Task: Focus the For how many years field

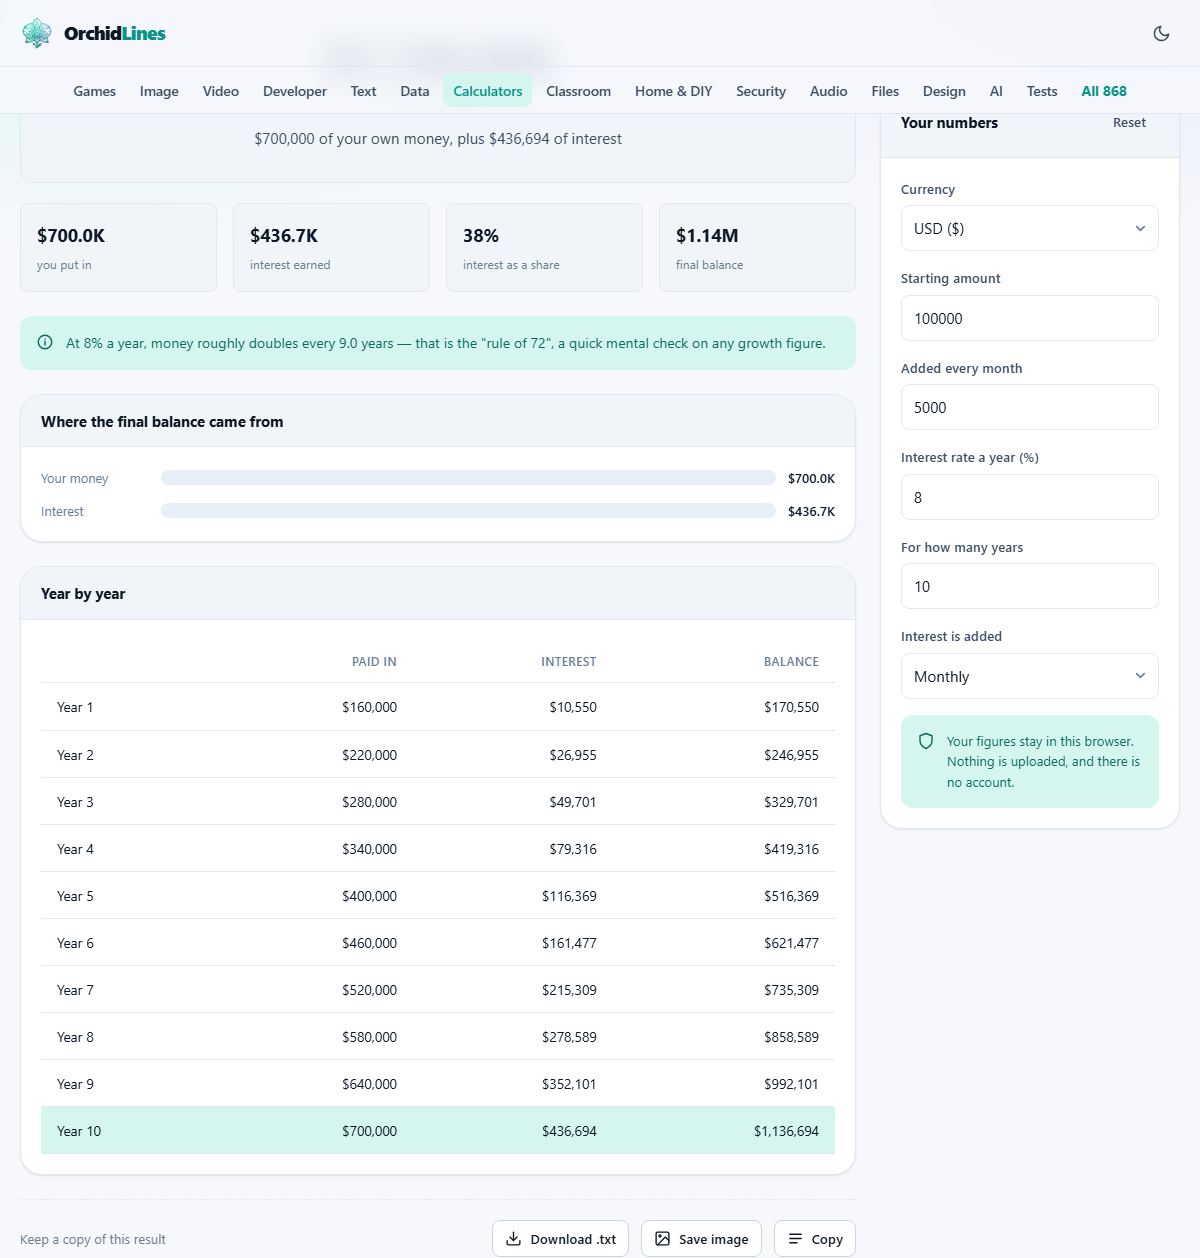Action: [x=1029, y=586]
